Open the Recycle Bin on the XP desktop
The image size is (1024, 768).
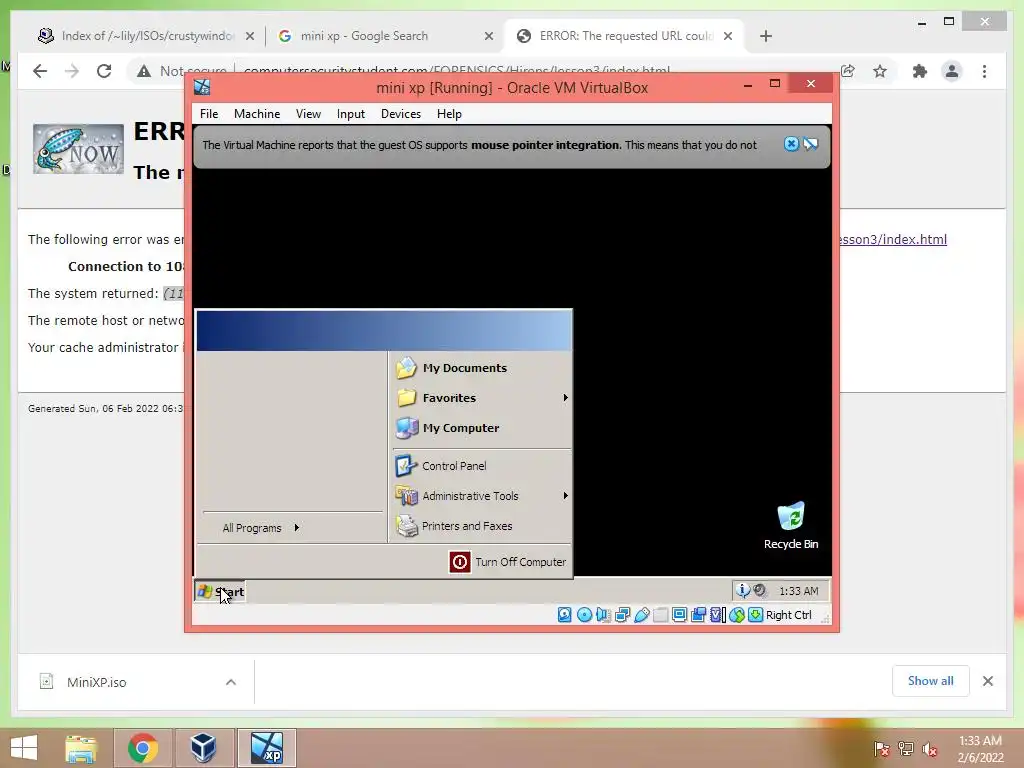pyautogui.click(x=791, y=526)
